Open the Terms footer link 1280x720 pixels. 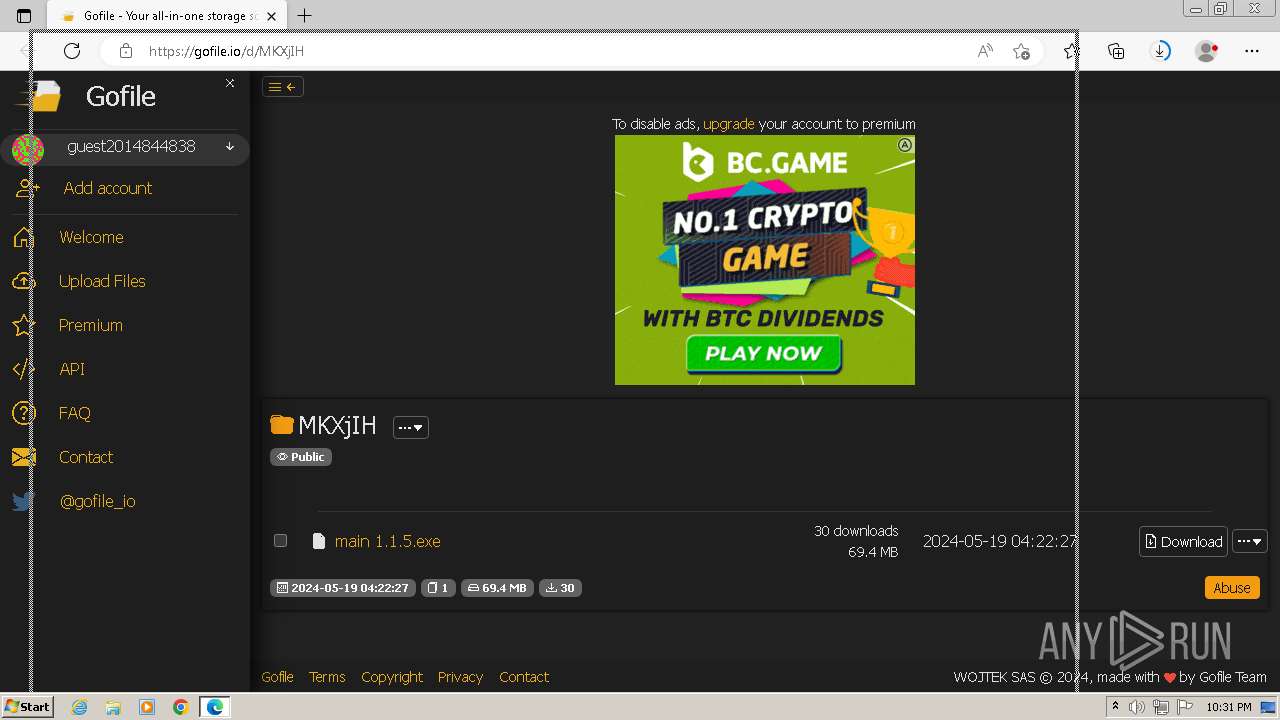pyautogui.click(x=327, y=677)
